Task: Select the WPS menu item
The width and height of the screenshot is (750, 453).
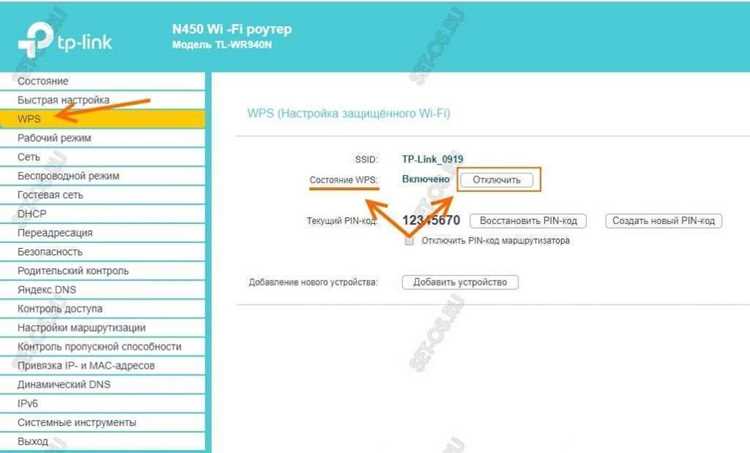Action: (x=102, y=119)
